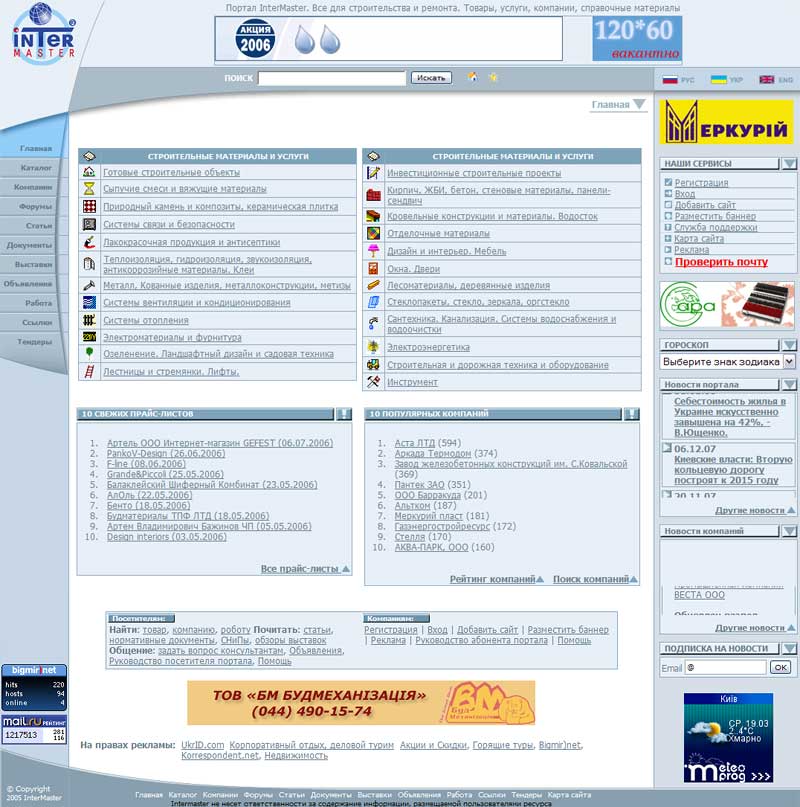The image size is (800, 807).
Task: Click the crossed tools icon for Инструмент
Action: (373, 382)
